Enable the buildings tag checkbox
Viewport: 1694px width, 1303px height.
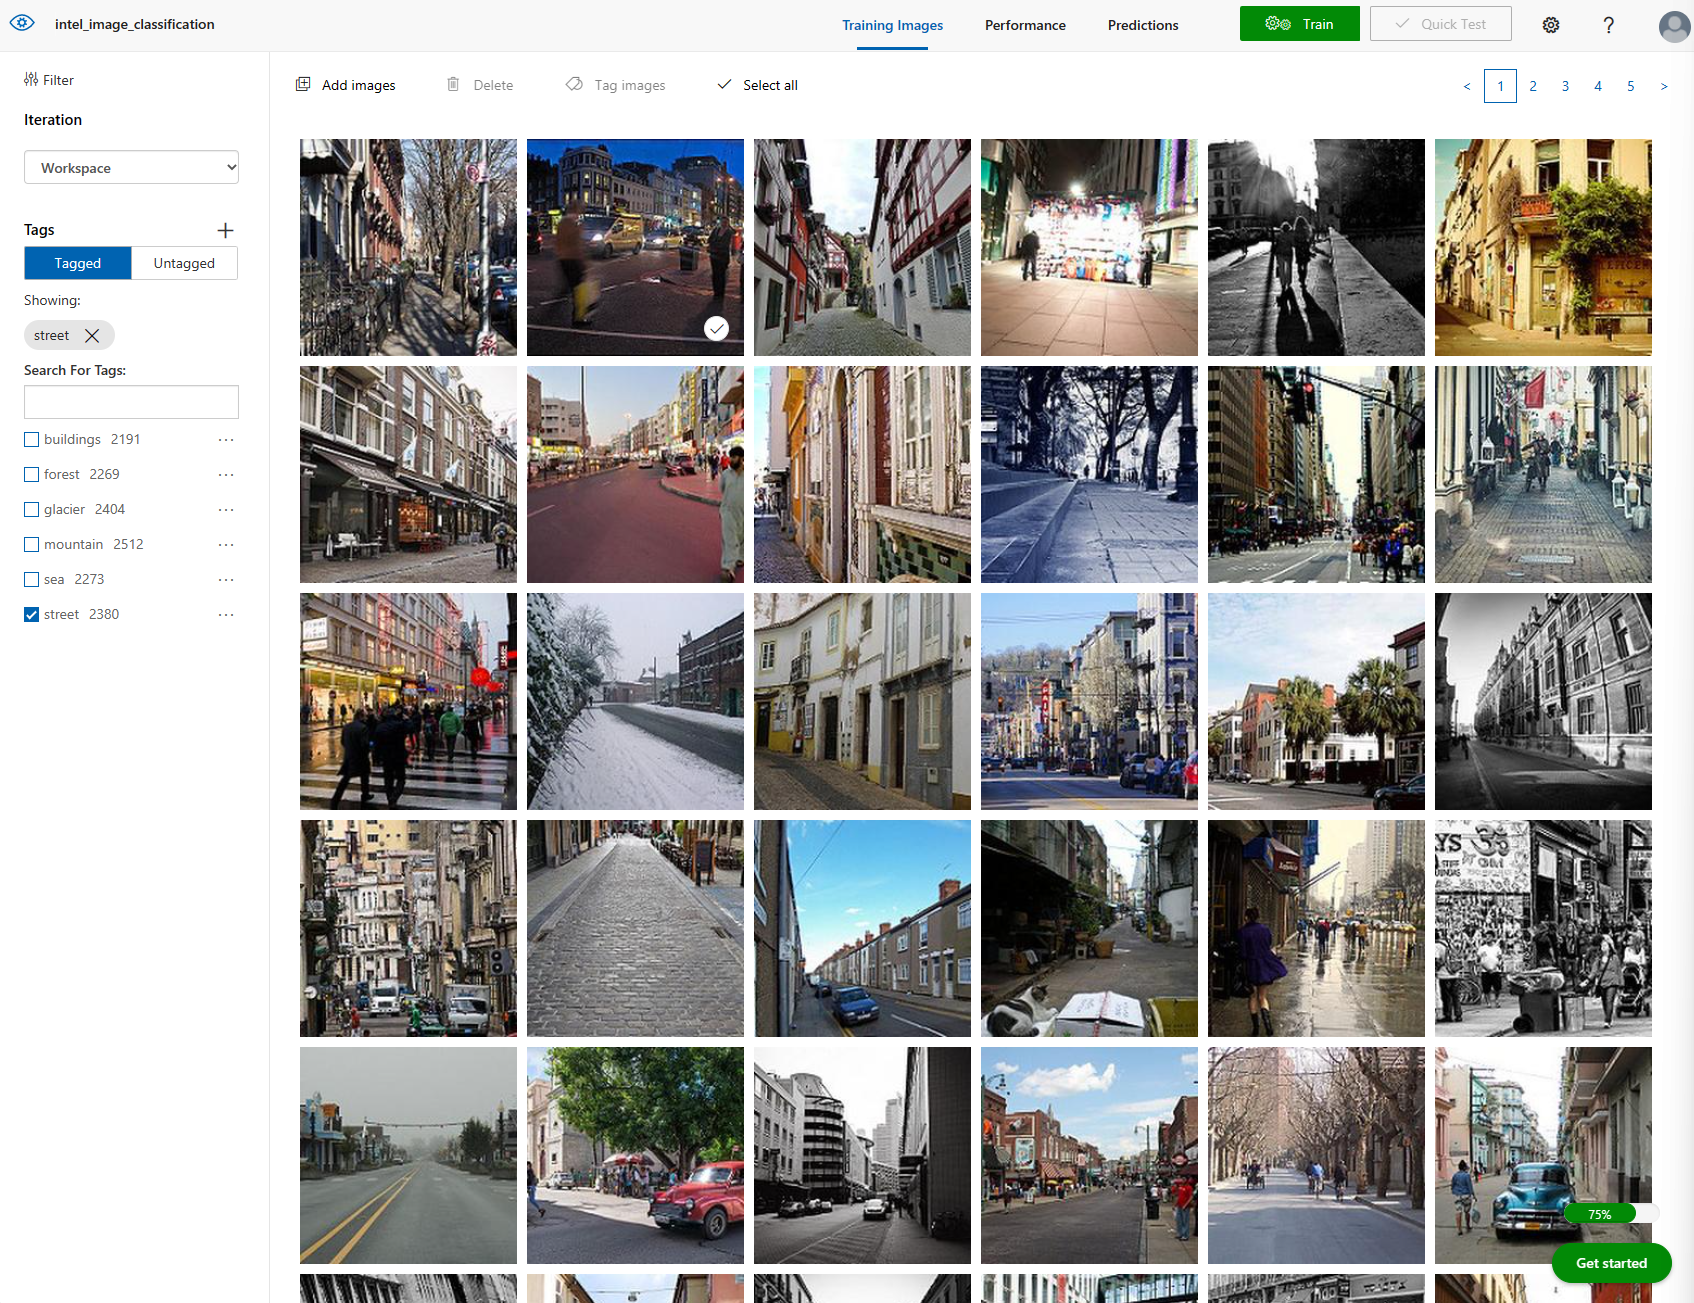(32, 440)
